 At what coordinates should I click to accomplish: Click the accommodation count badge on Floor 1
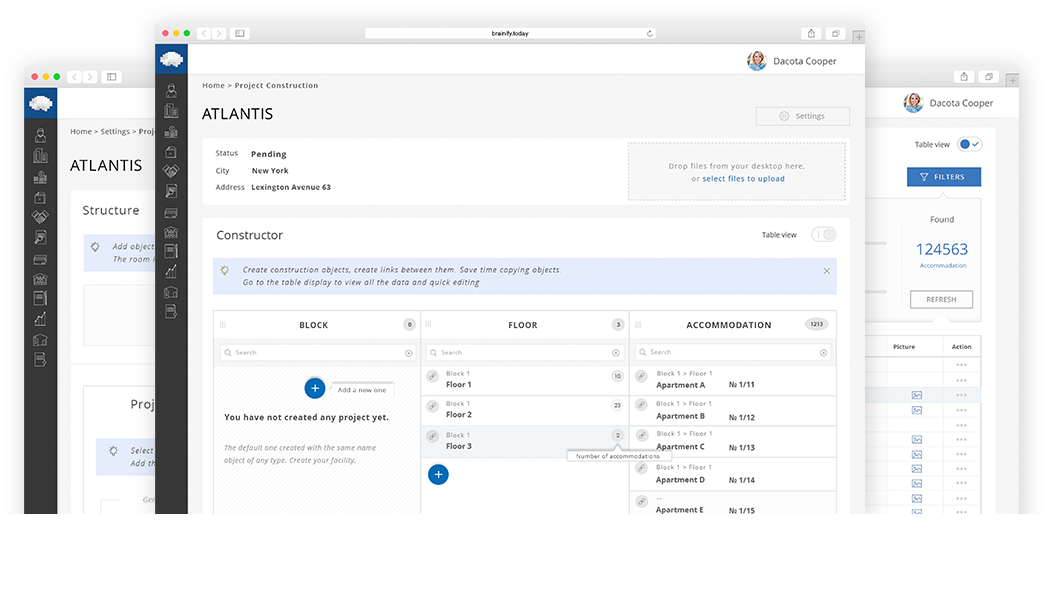coord(618,376)
